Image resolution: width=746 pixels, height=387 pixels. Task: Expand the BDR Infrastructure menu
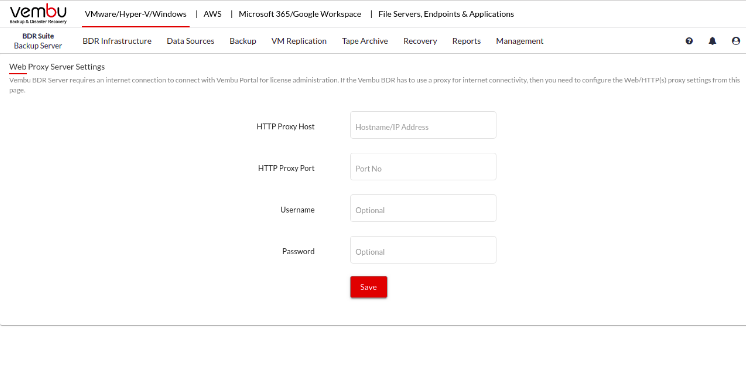click(117, 41)
